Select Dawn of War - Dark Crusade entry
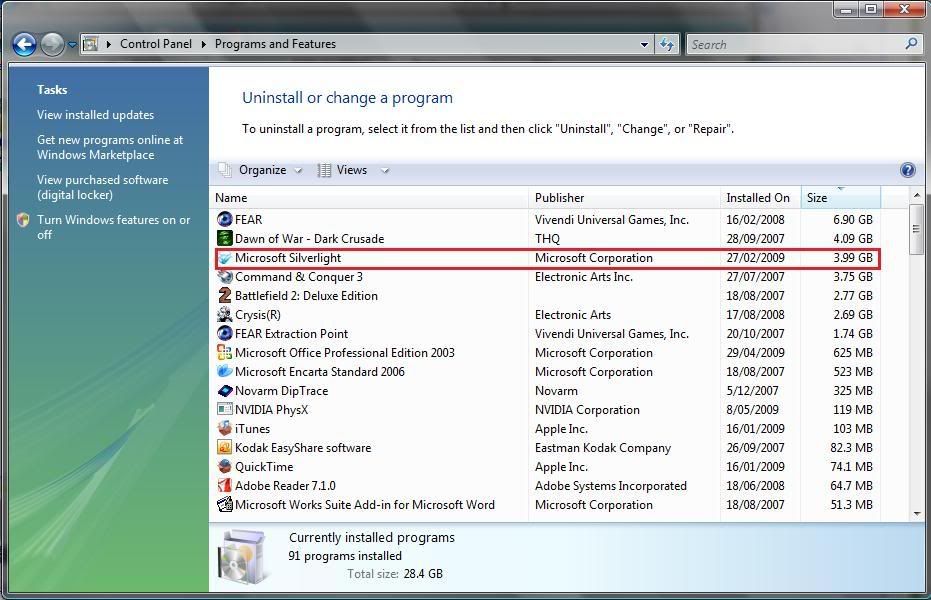This screenshot has height=600, width=931. pyautogui.click(x=309, y=239)
